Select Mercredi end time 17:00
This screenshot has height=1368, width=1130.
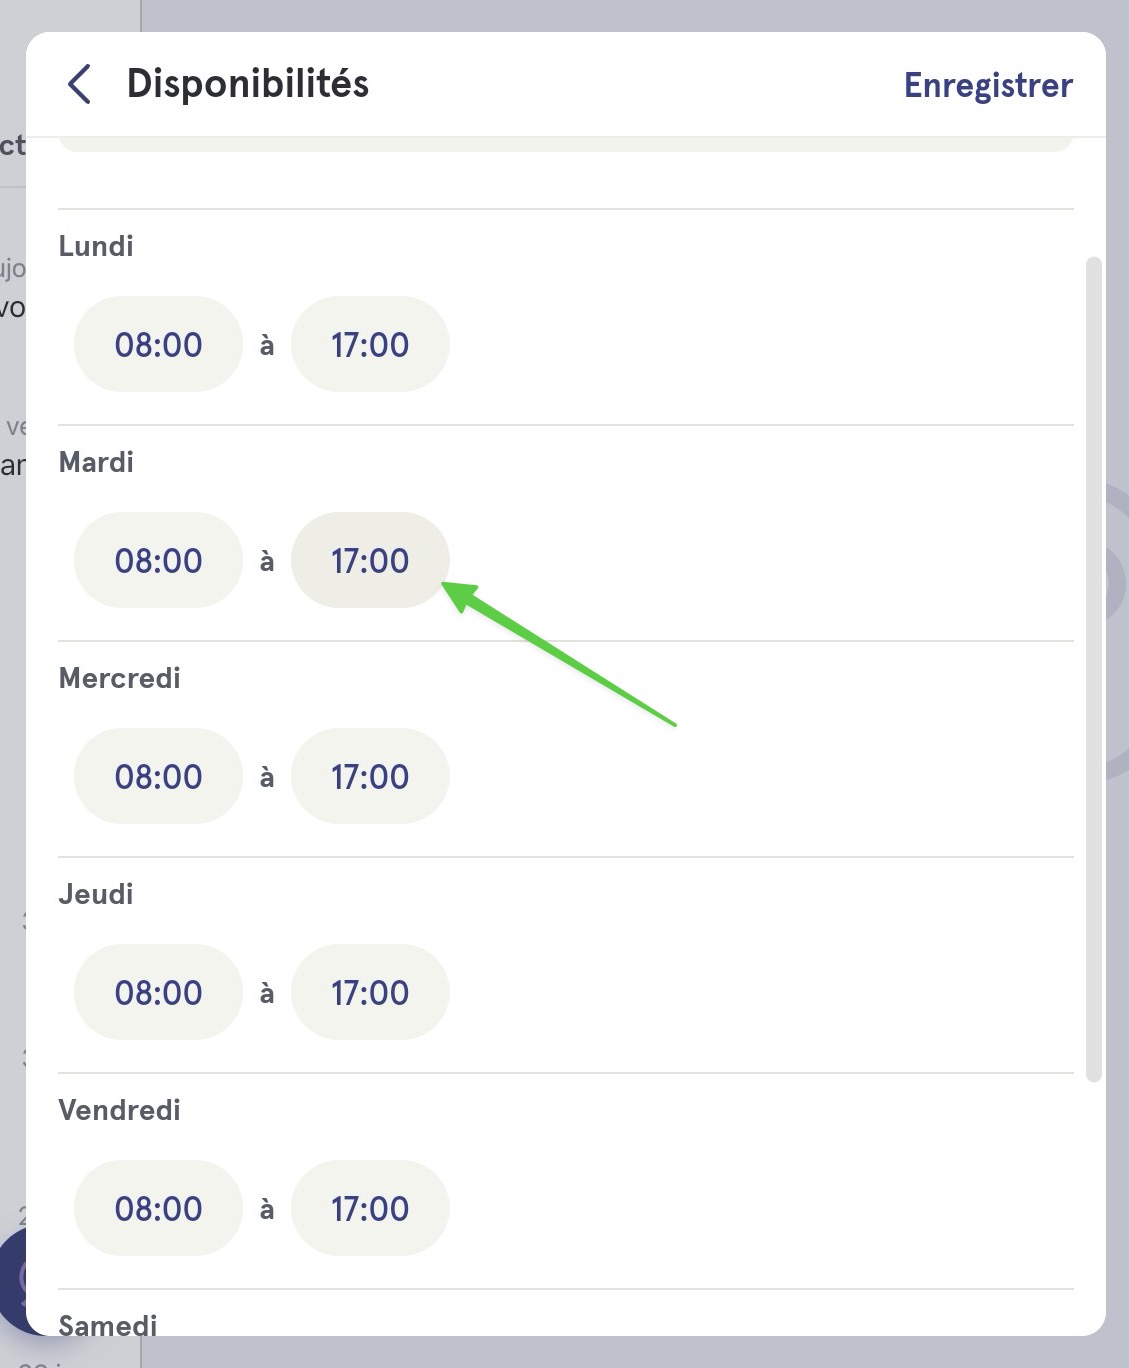pyautogui.click(x=370, y=776)
